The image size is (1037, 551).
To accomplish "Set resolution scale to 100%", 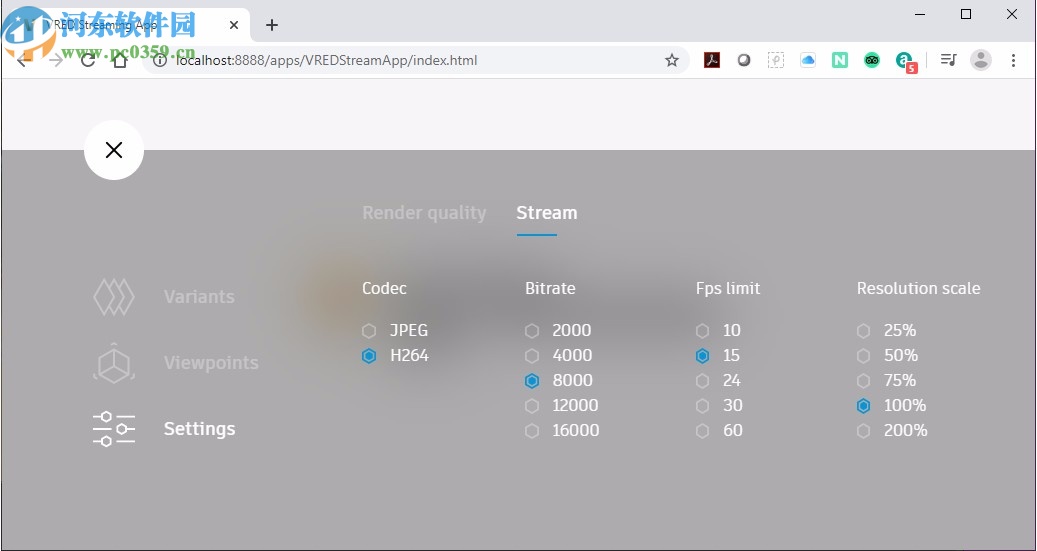I will coord(891,405).
